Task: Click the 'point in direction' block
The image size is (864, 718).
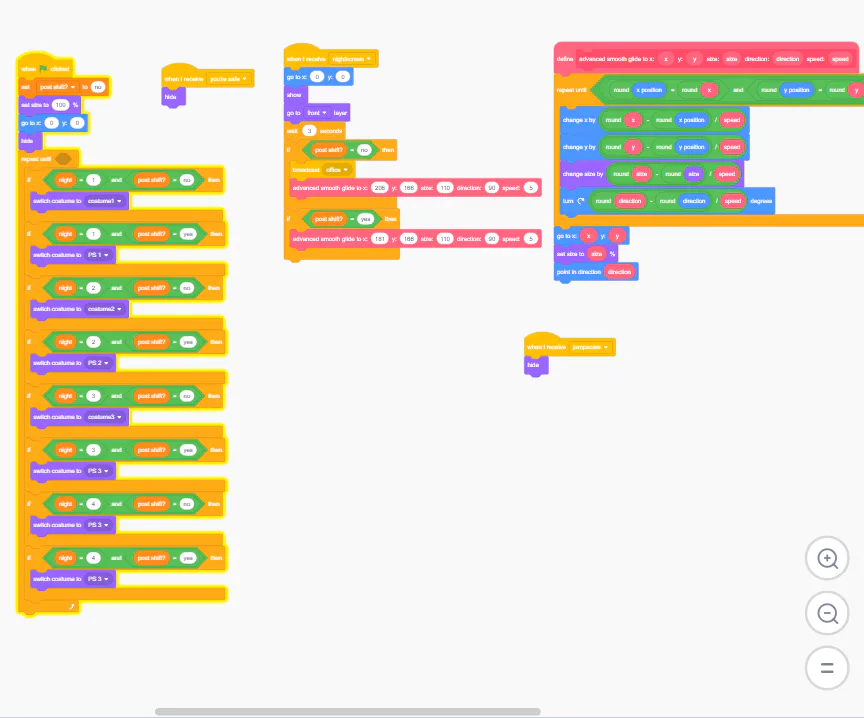Action: coord(596,272)
